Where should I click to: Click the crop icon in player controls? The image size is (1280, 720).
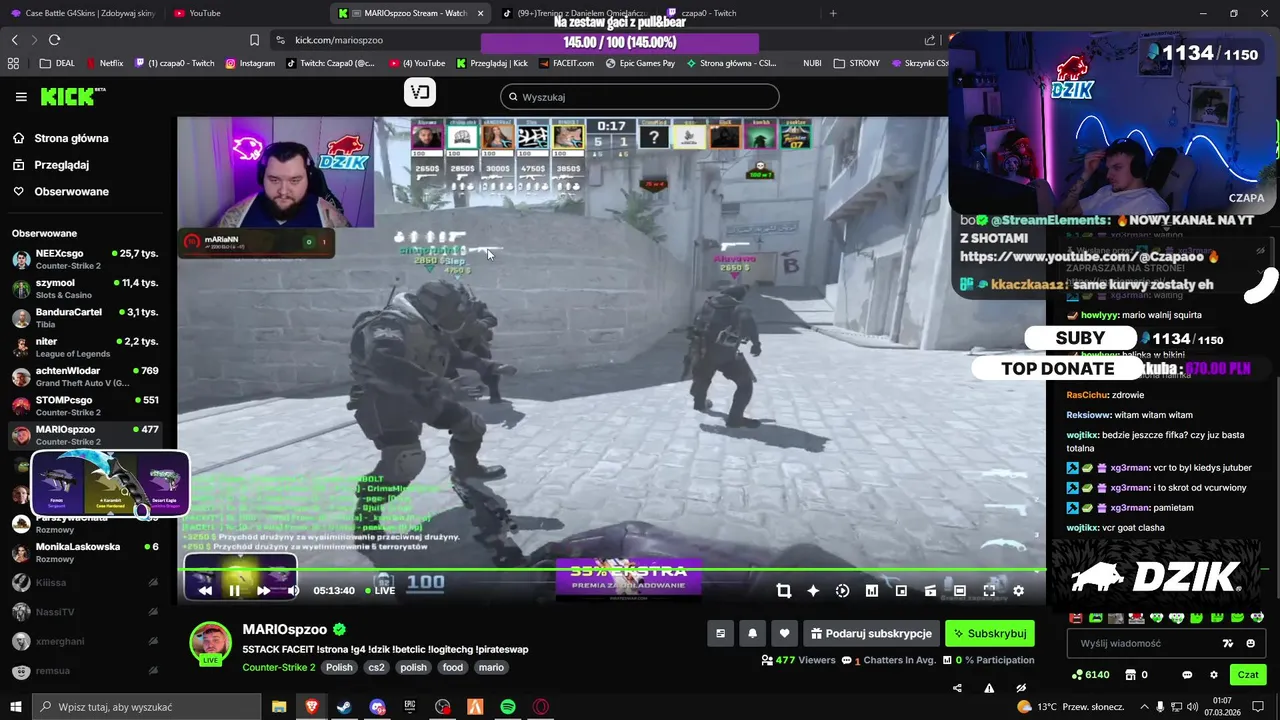tap(783, 591)
